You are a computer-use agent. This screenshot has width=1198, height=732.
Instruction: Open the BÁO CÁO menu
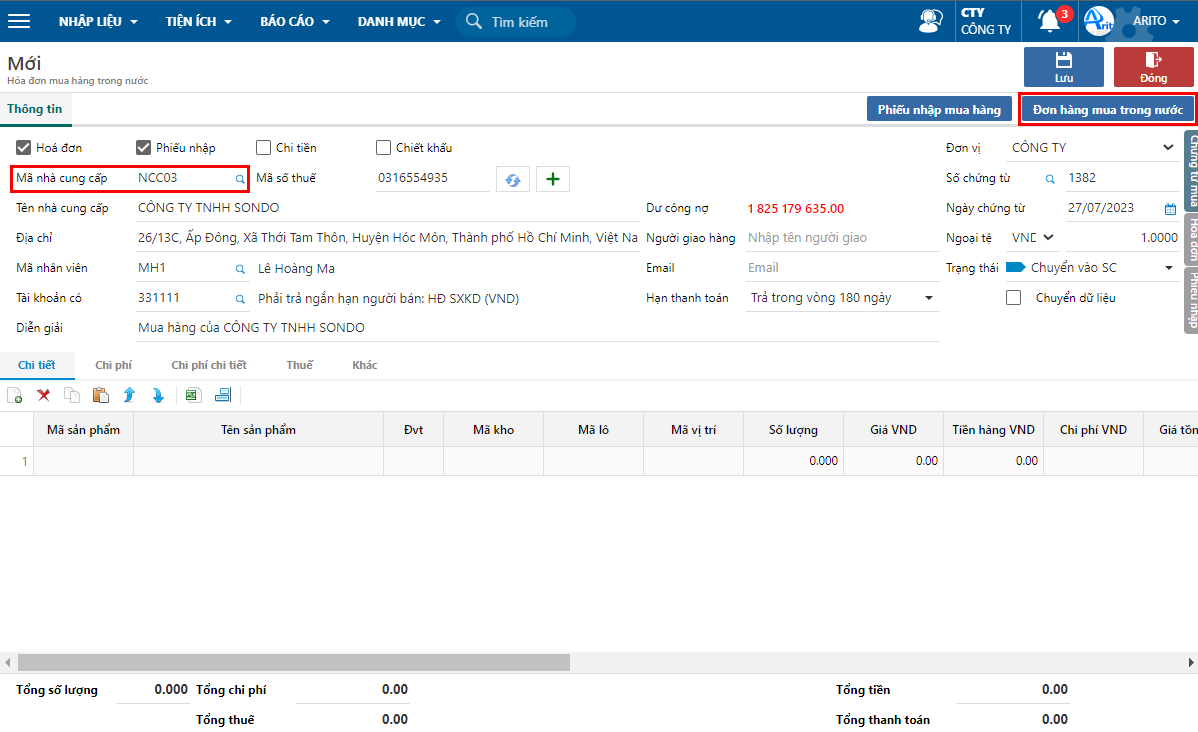(x=295, y=21)
